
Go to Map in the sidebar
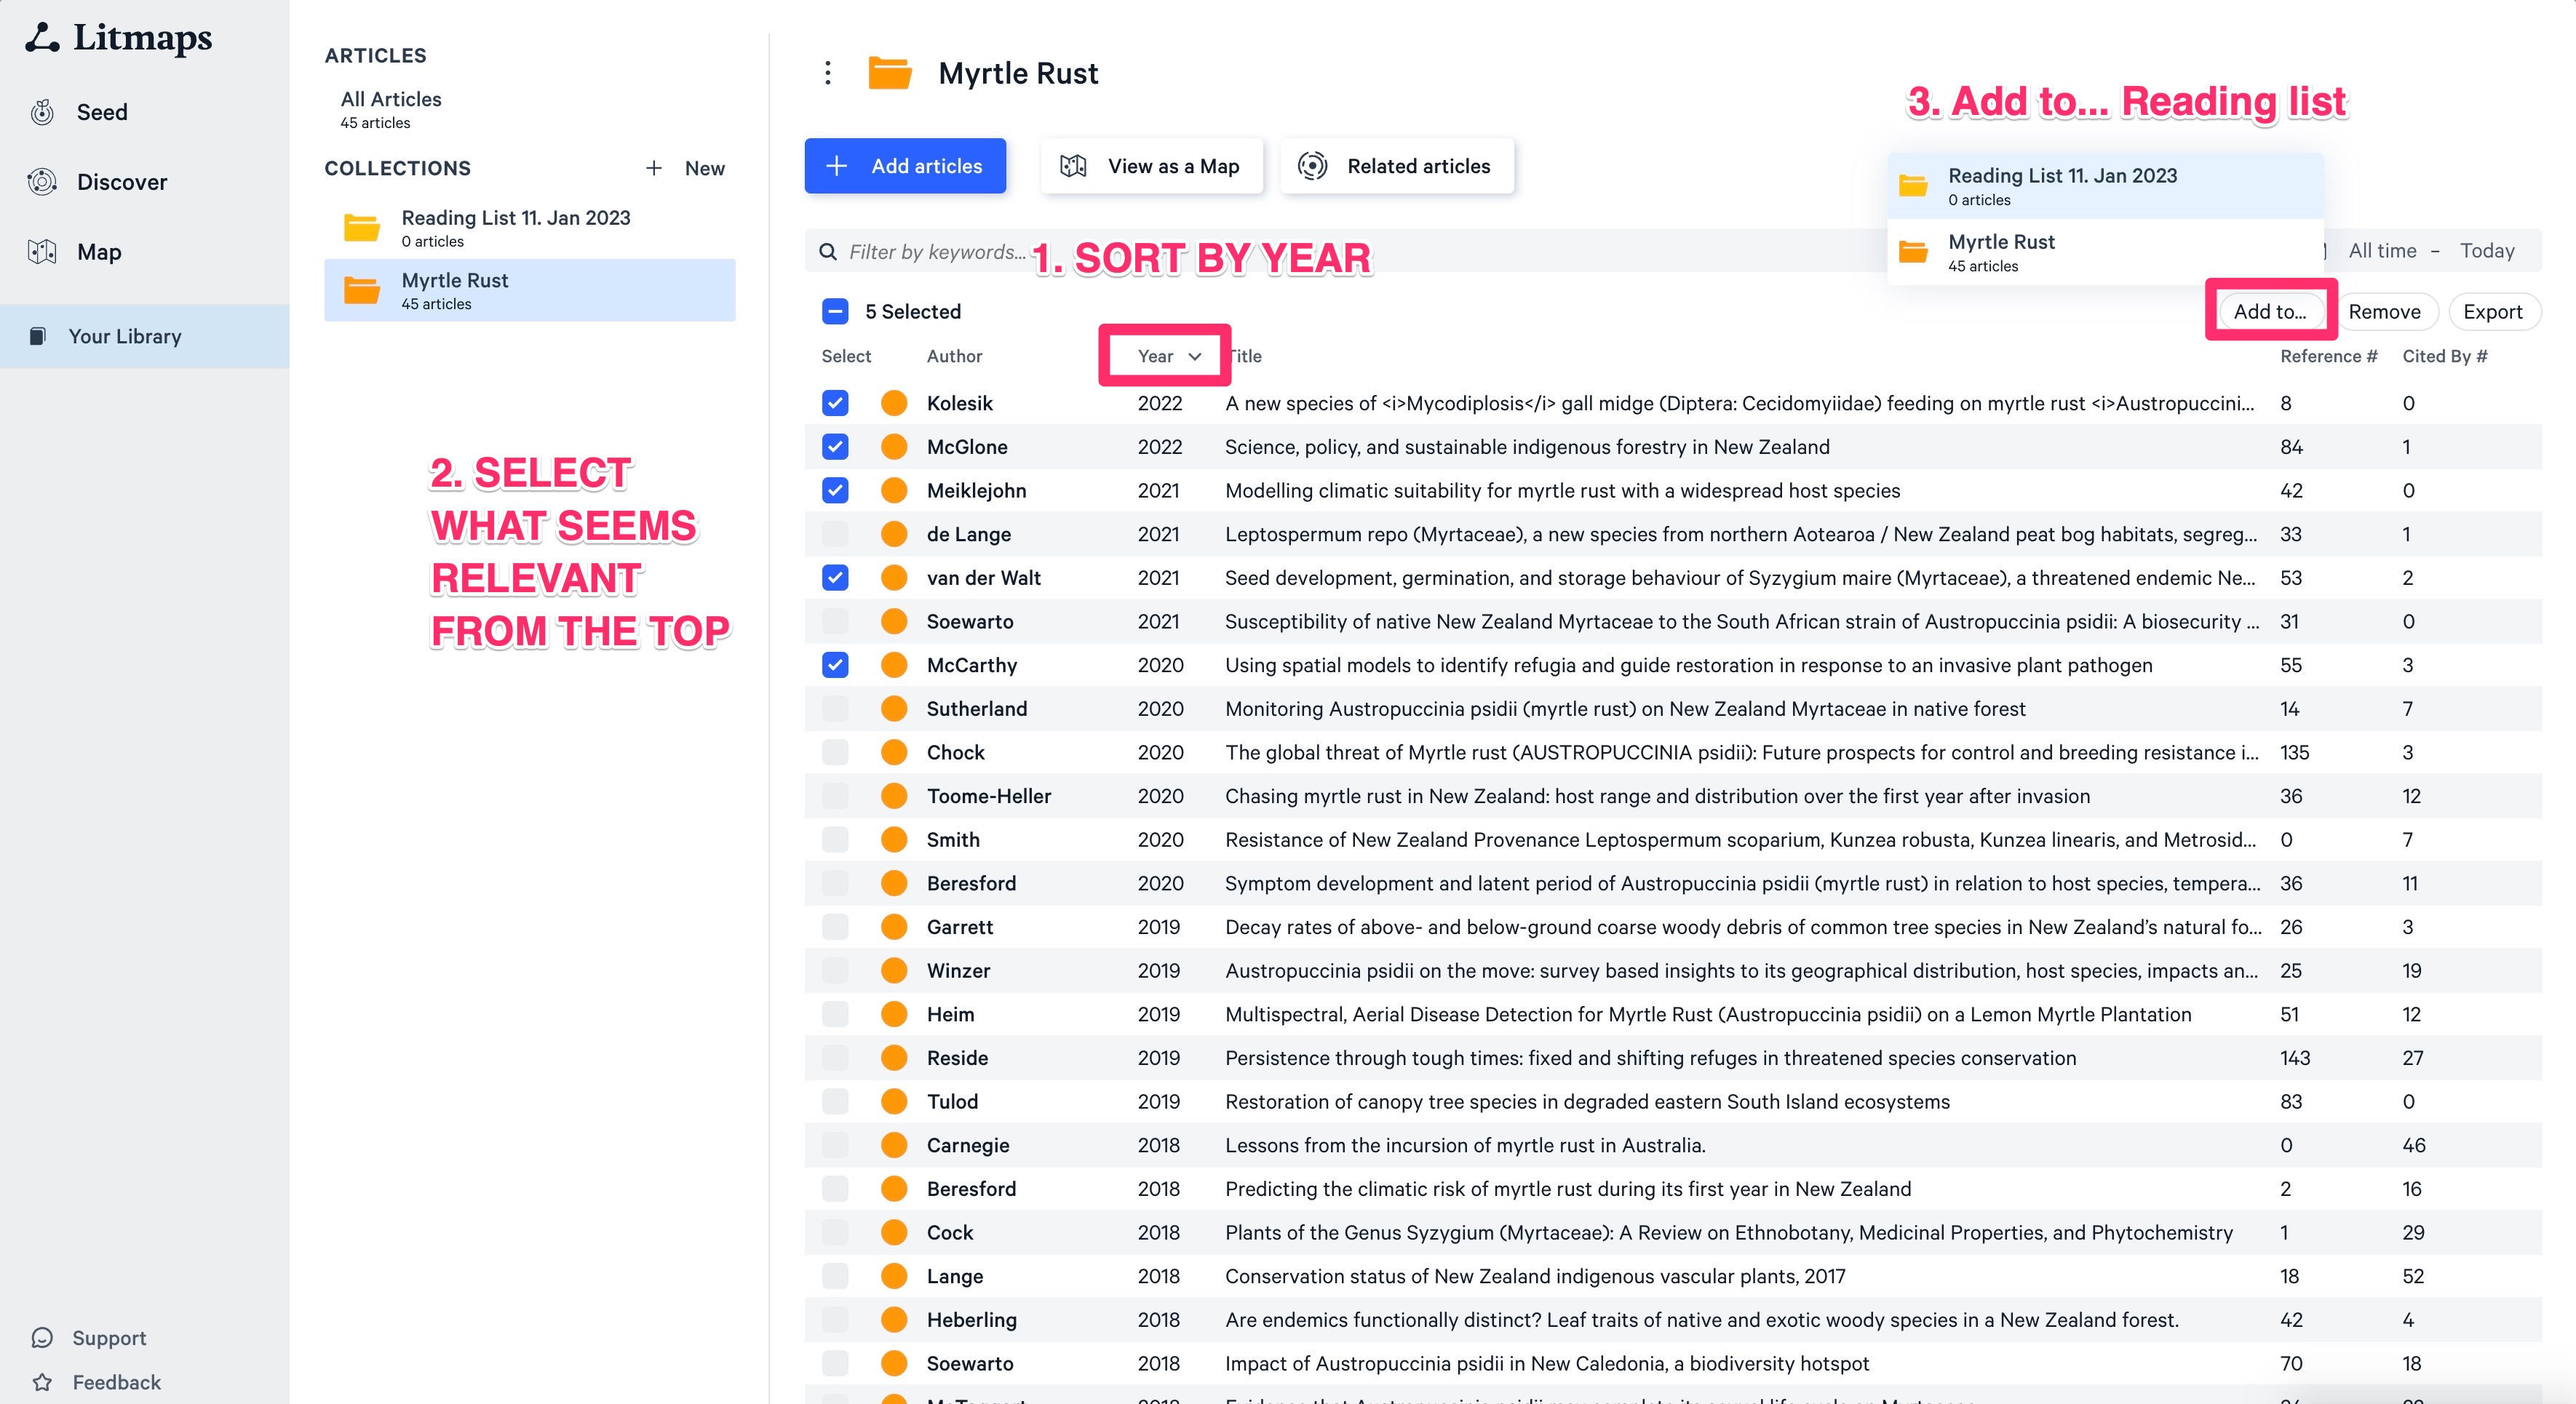coord(99,252)
